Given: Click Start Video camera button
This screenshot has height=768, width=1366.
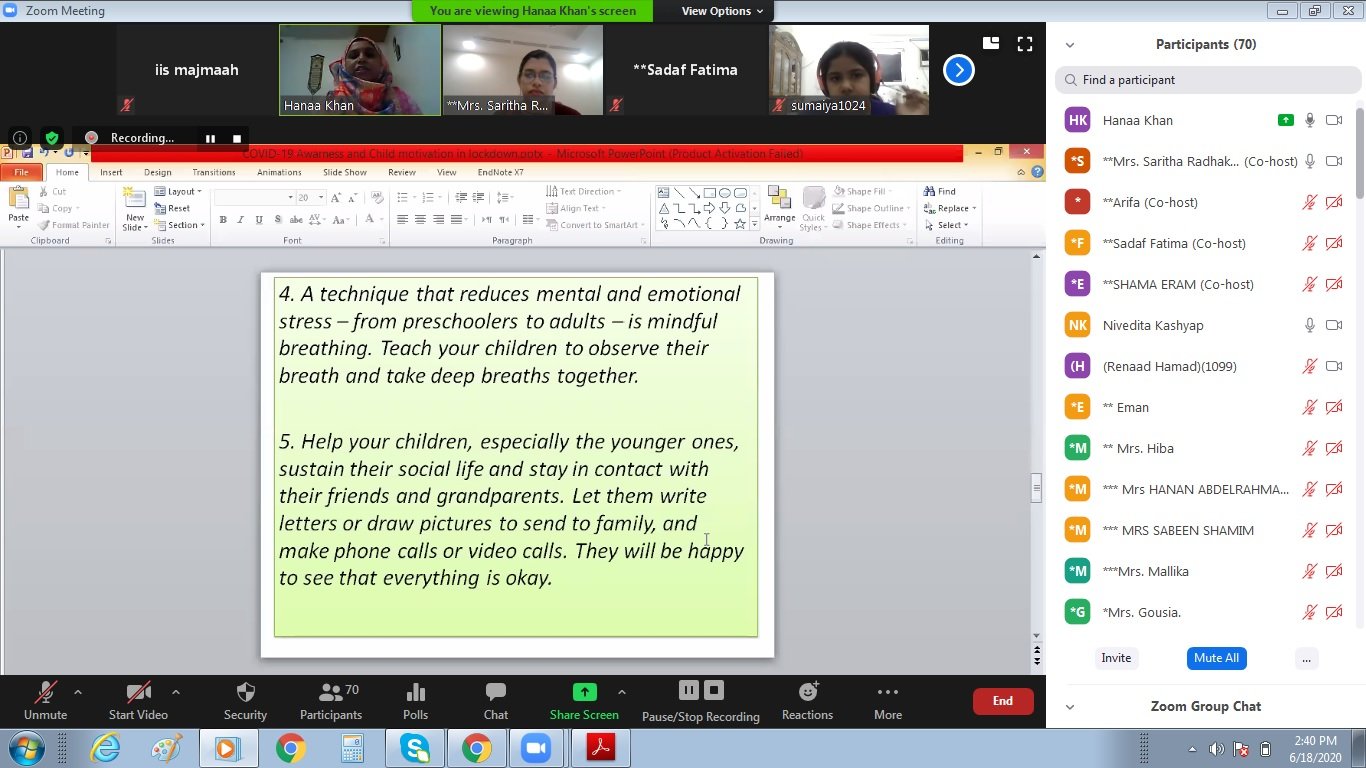Looking at the screenshot, I should [x=138, y=701].
